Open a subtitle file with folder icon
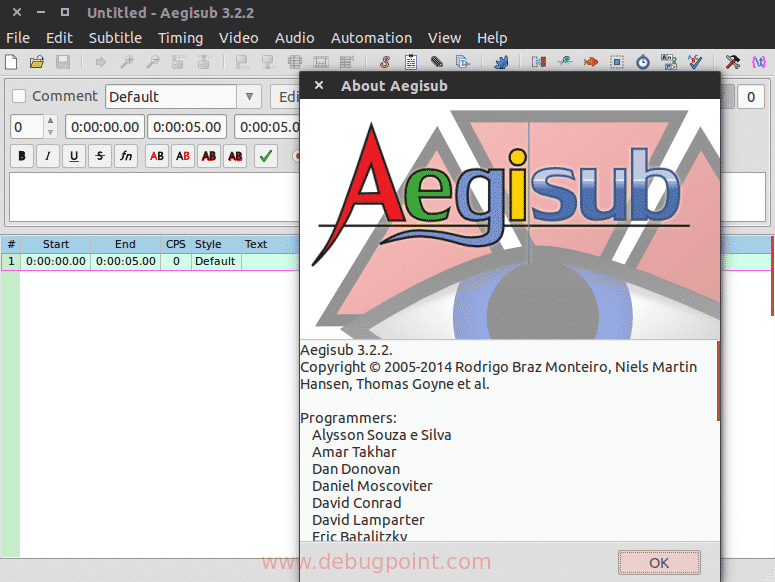 click(x=37, y=62)
